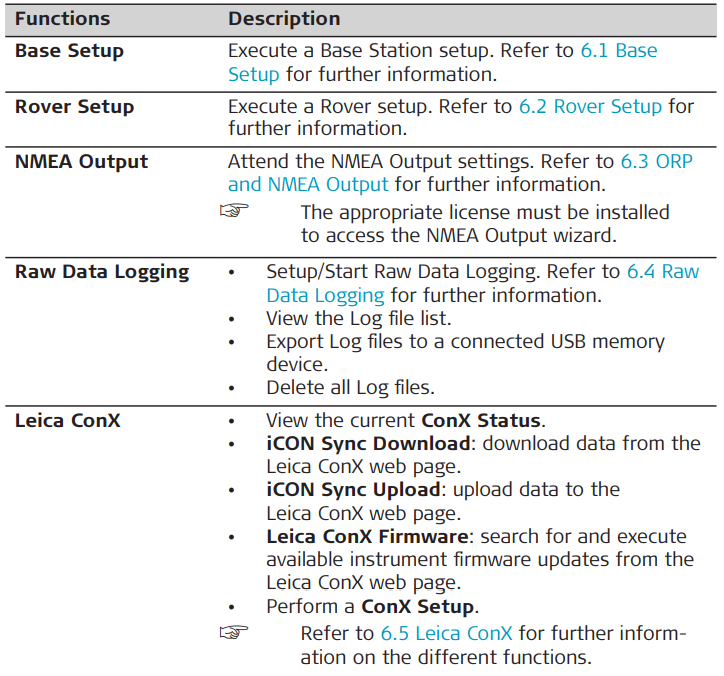Click the bold ConX Setup text
724x676 pixels.
[x=419, y=607]
